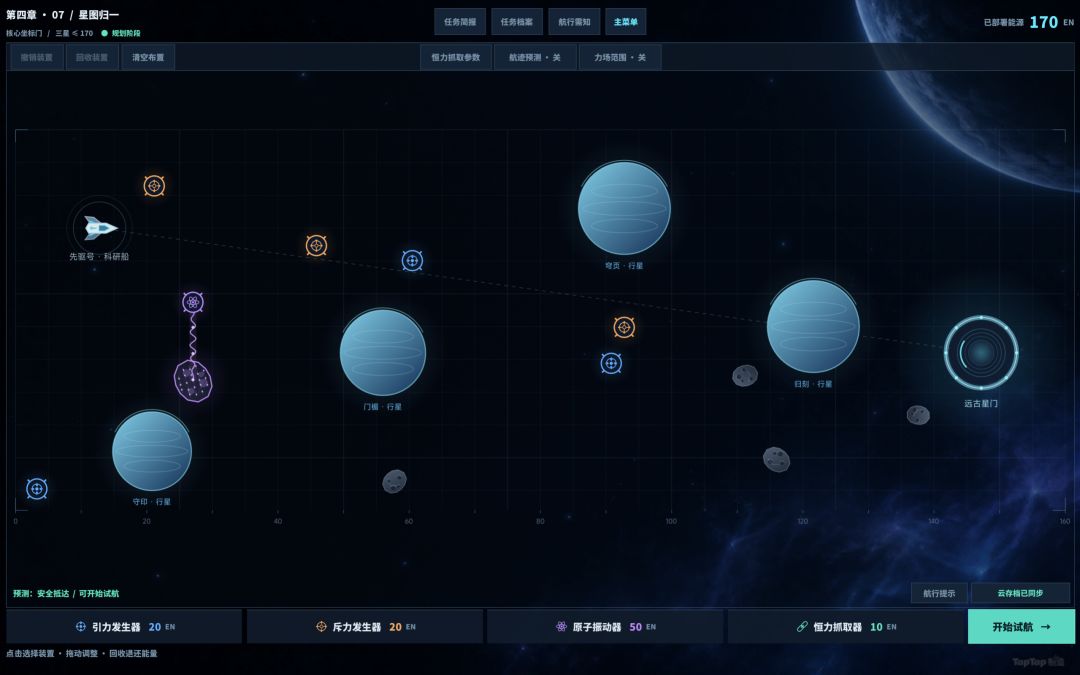Click the 清空布置 clear layout button

(148, 57)
